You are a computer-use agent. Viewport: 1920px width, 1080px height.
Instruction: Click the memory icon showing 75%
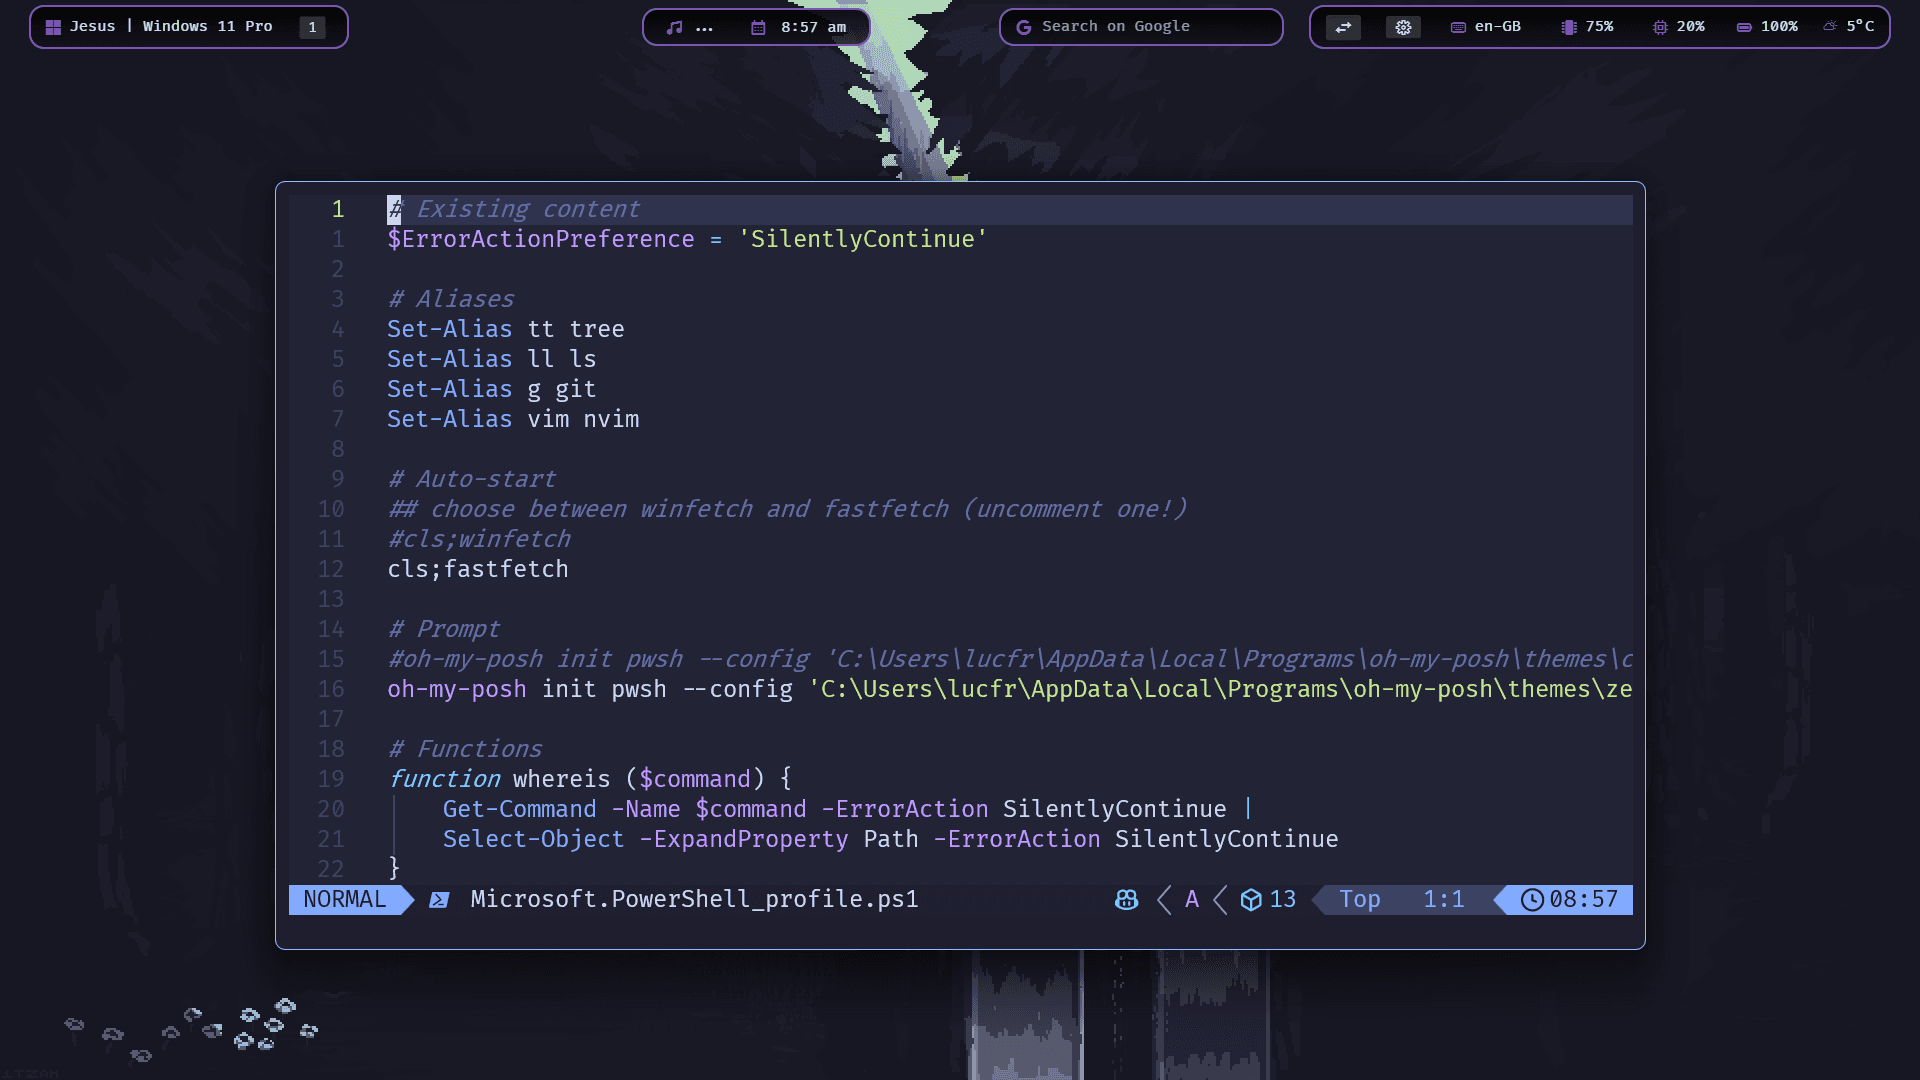pos(1569,27)
